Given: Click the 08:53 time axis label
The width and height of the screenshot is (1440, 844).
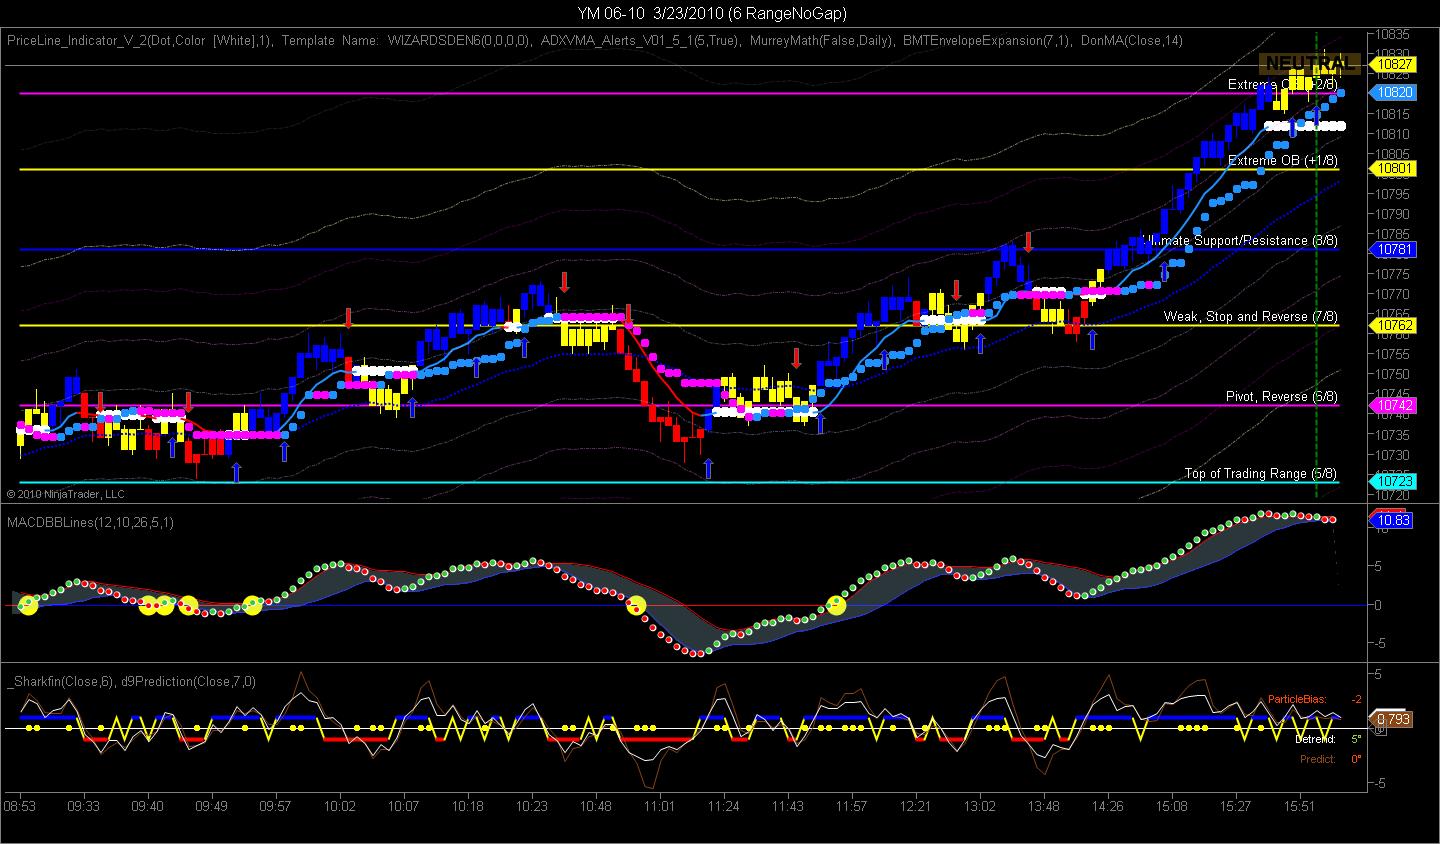Looking at the screenshot, I should 20,806.
